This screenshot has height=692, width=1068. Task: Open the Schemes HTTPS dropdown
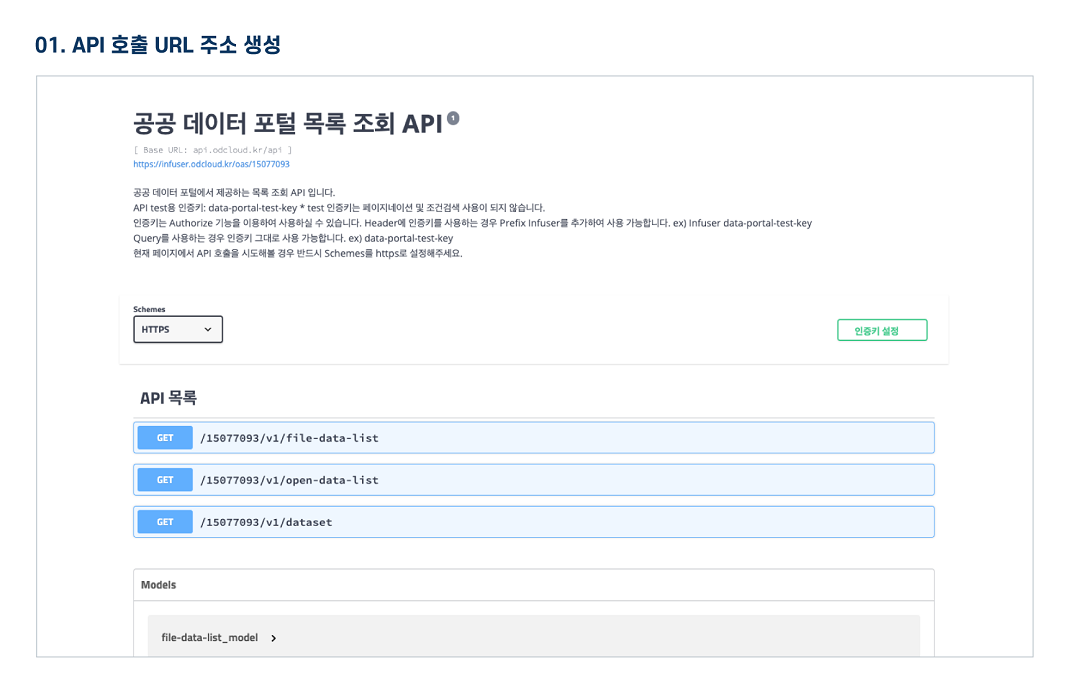[x=178, y=329]
